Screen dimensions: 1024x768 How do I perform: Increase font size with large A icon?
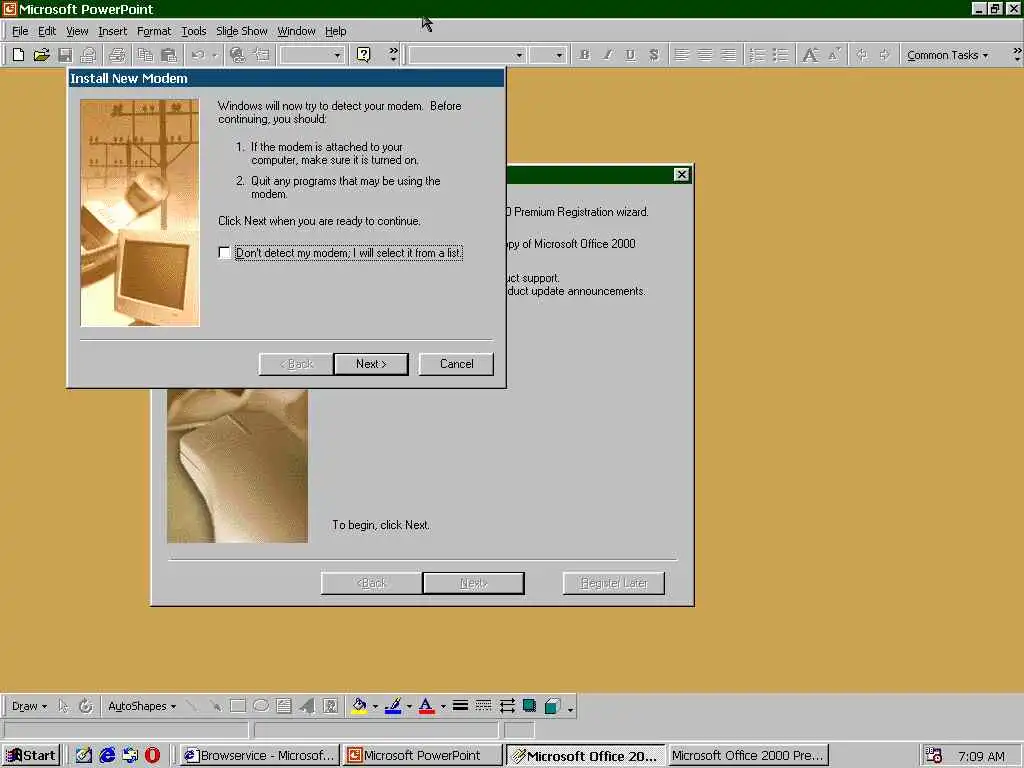810,55
